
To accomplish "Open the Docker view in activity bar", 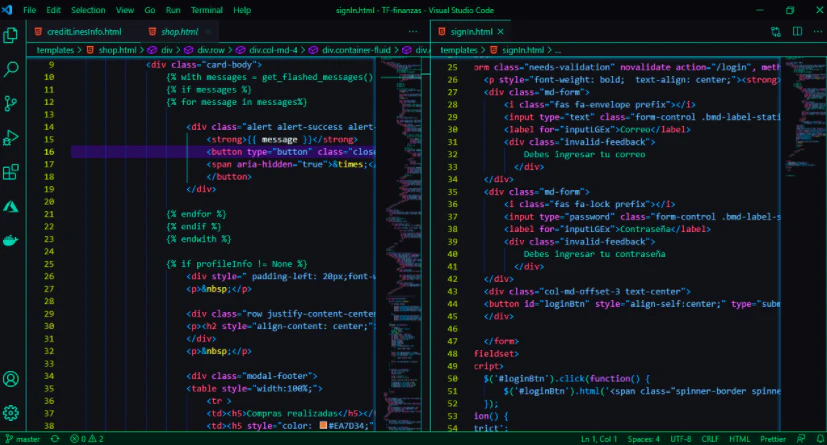I will click(x=11, y=240).
